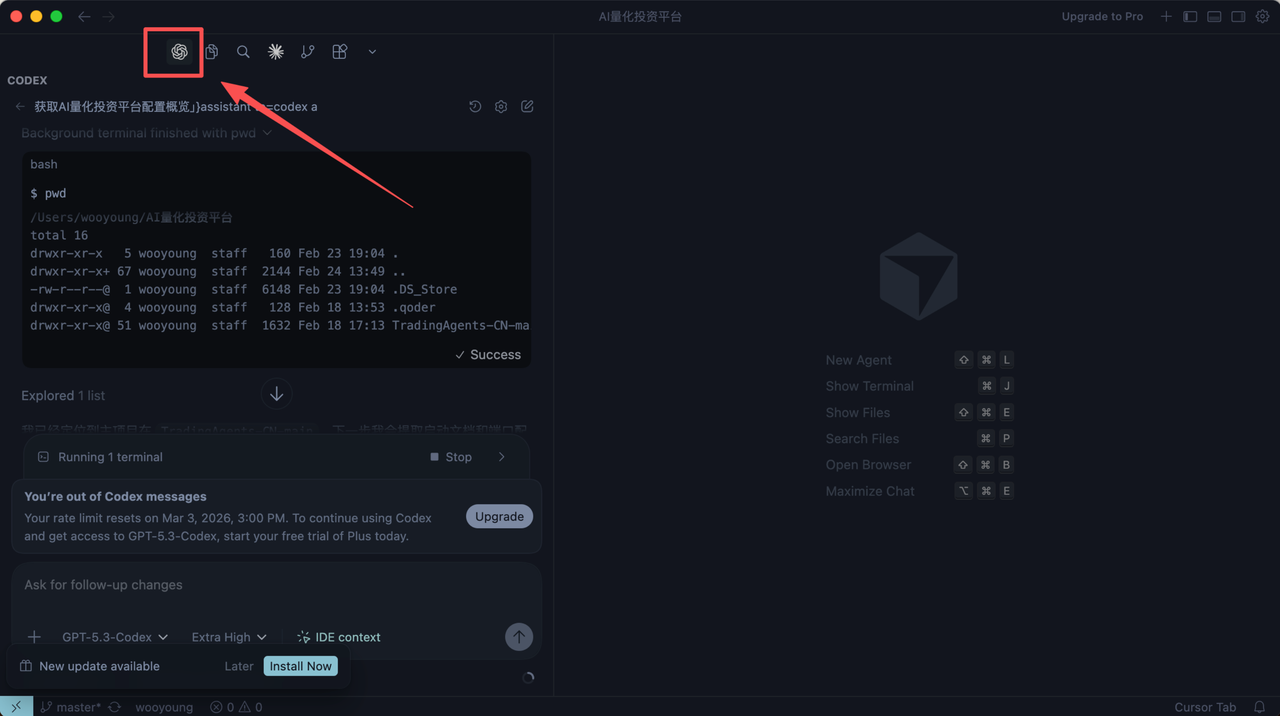Open errors and warnings counter
Screen dimensions: 1280x716
point(236,707)
